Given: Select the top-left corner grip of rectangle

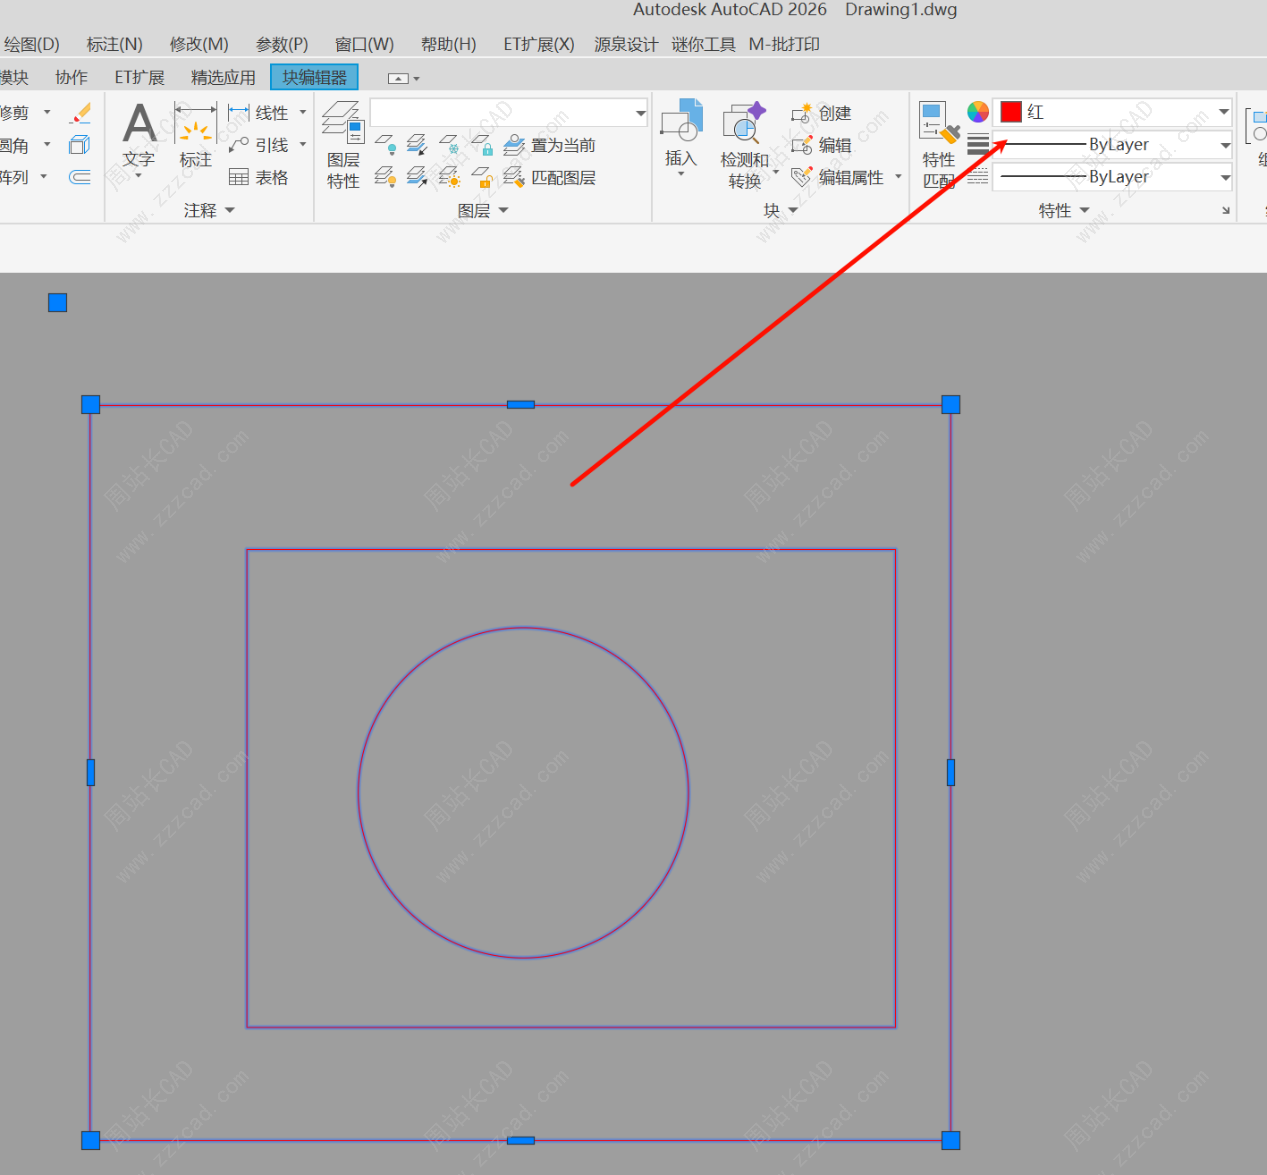Looking at the screenshot, I should point(91,404).
